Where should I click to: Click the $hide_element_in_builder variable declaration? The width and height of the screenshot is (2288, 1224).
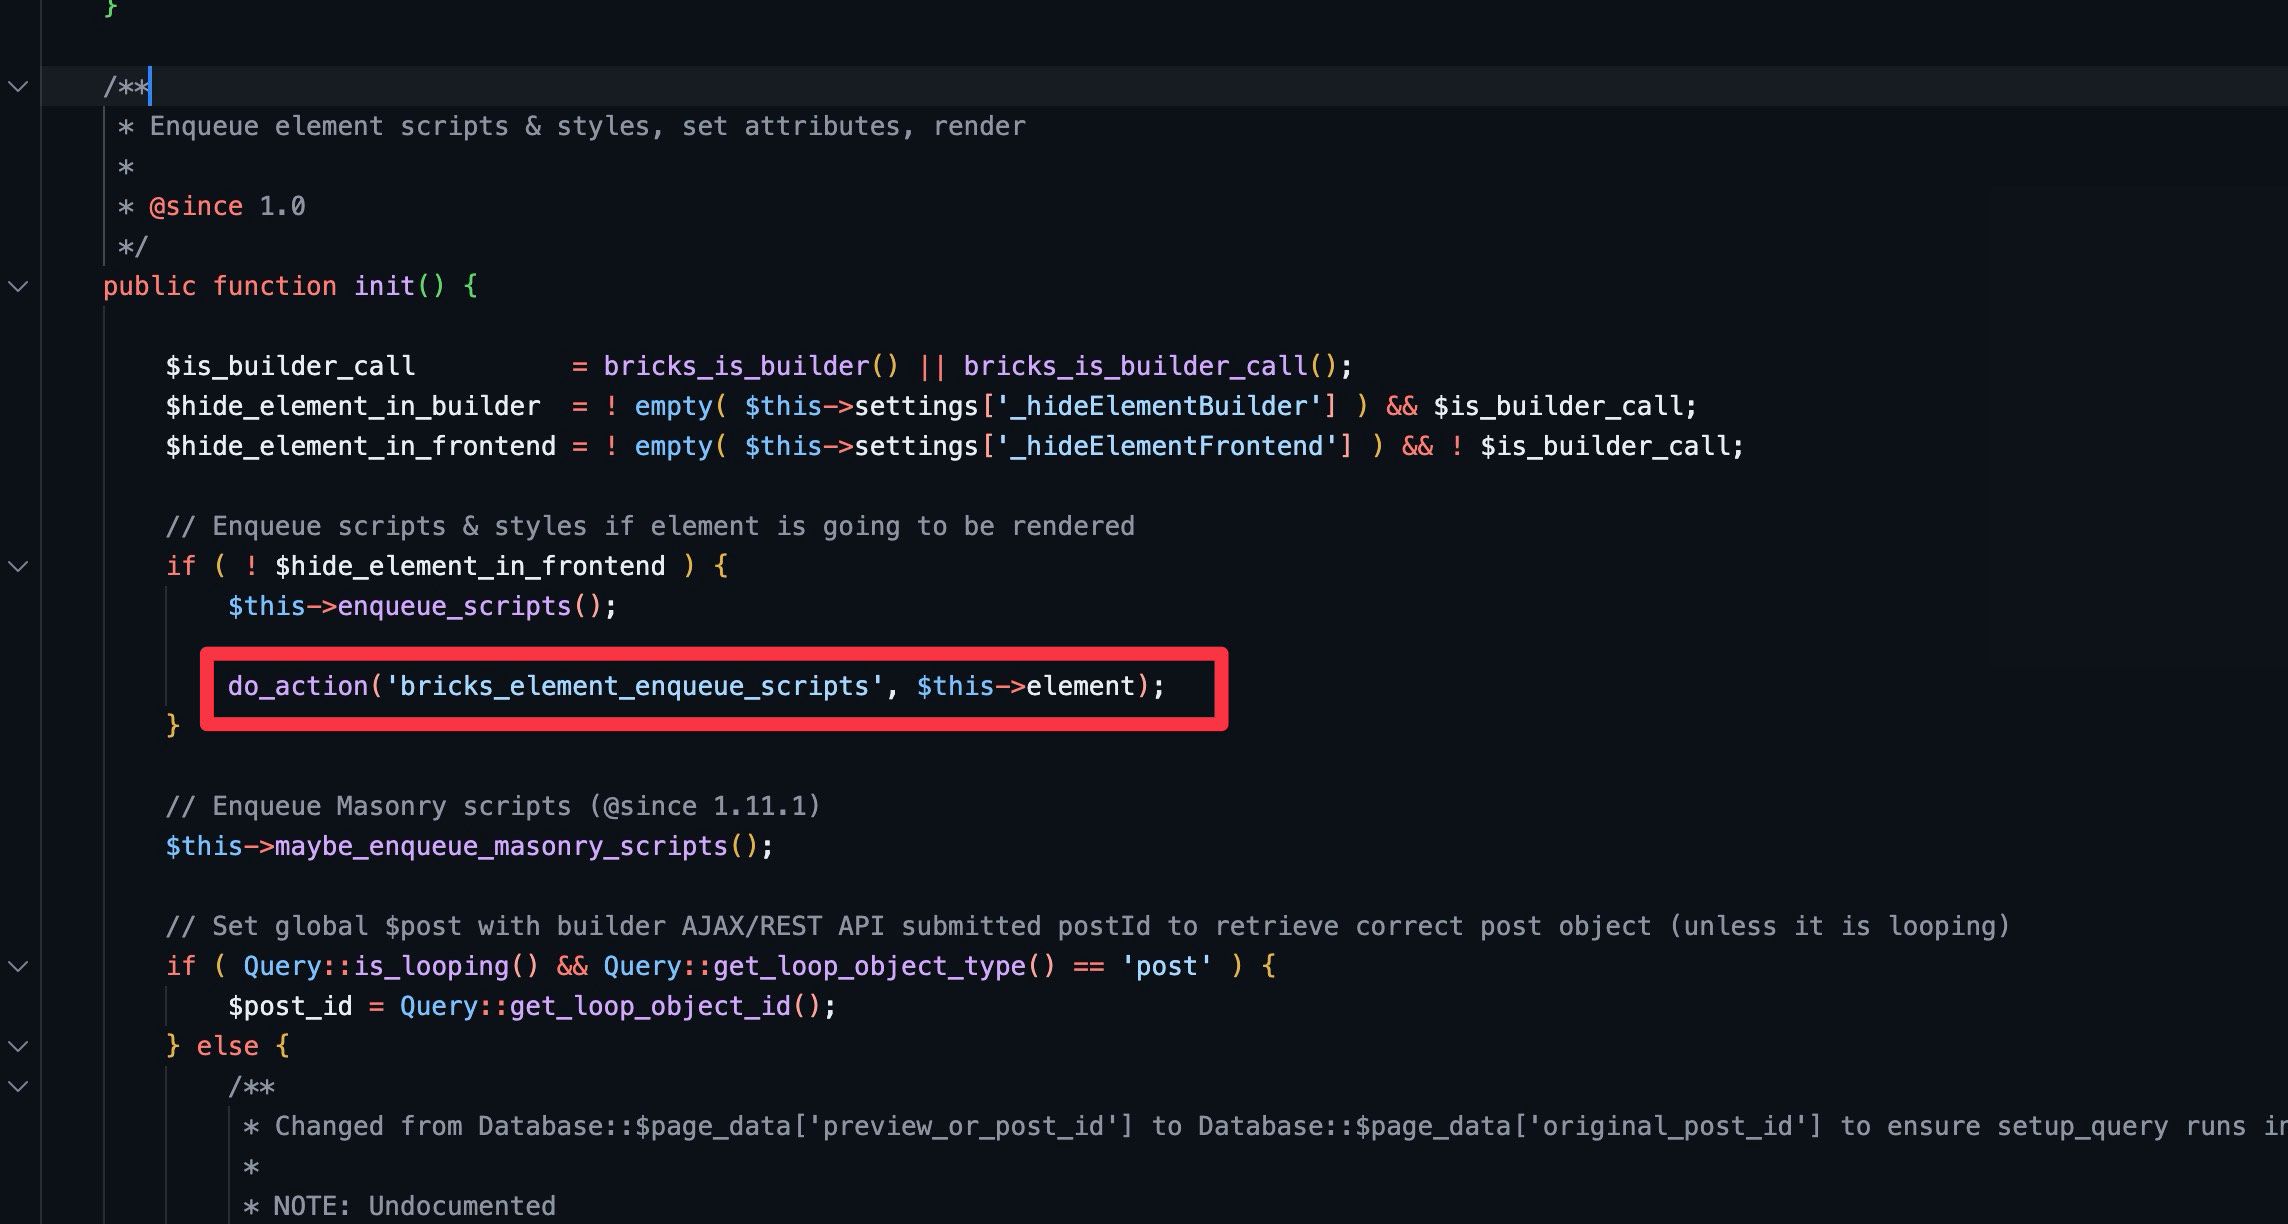(353, 406)
